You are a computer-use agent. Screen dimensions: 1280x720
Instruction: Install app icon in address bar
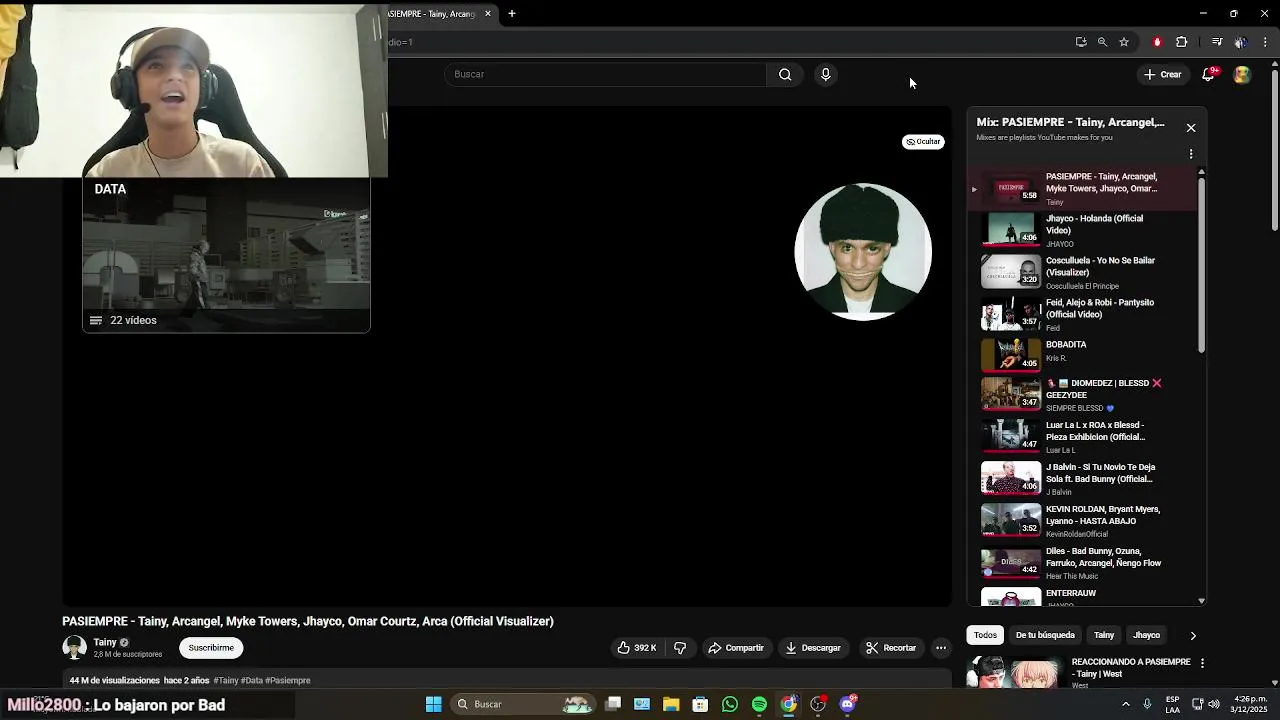[1081, 42]
